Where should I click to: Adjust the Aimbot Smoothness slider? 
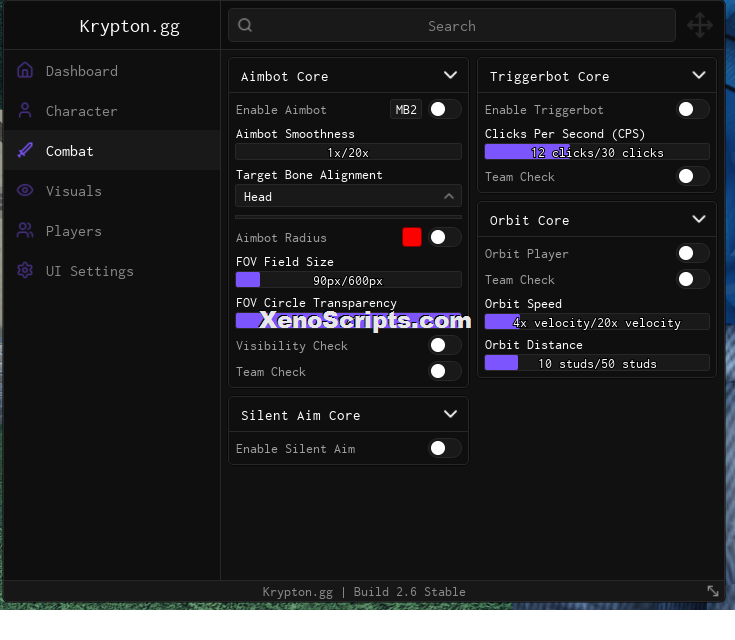click(x=348, y=152)
